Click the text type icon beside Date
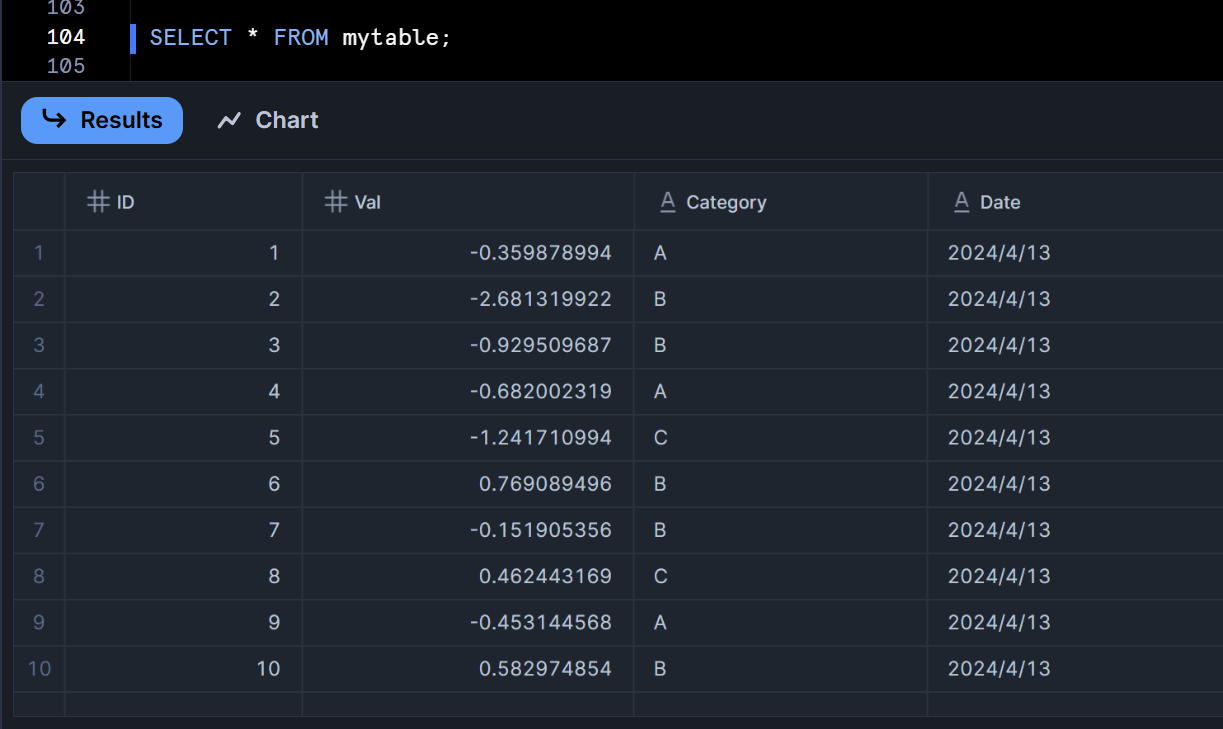The image size is (1223, 729). pyautogui.click(x=961, y=202)
